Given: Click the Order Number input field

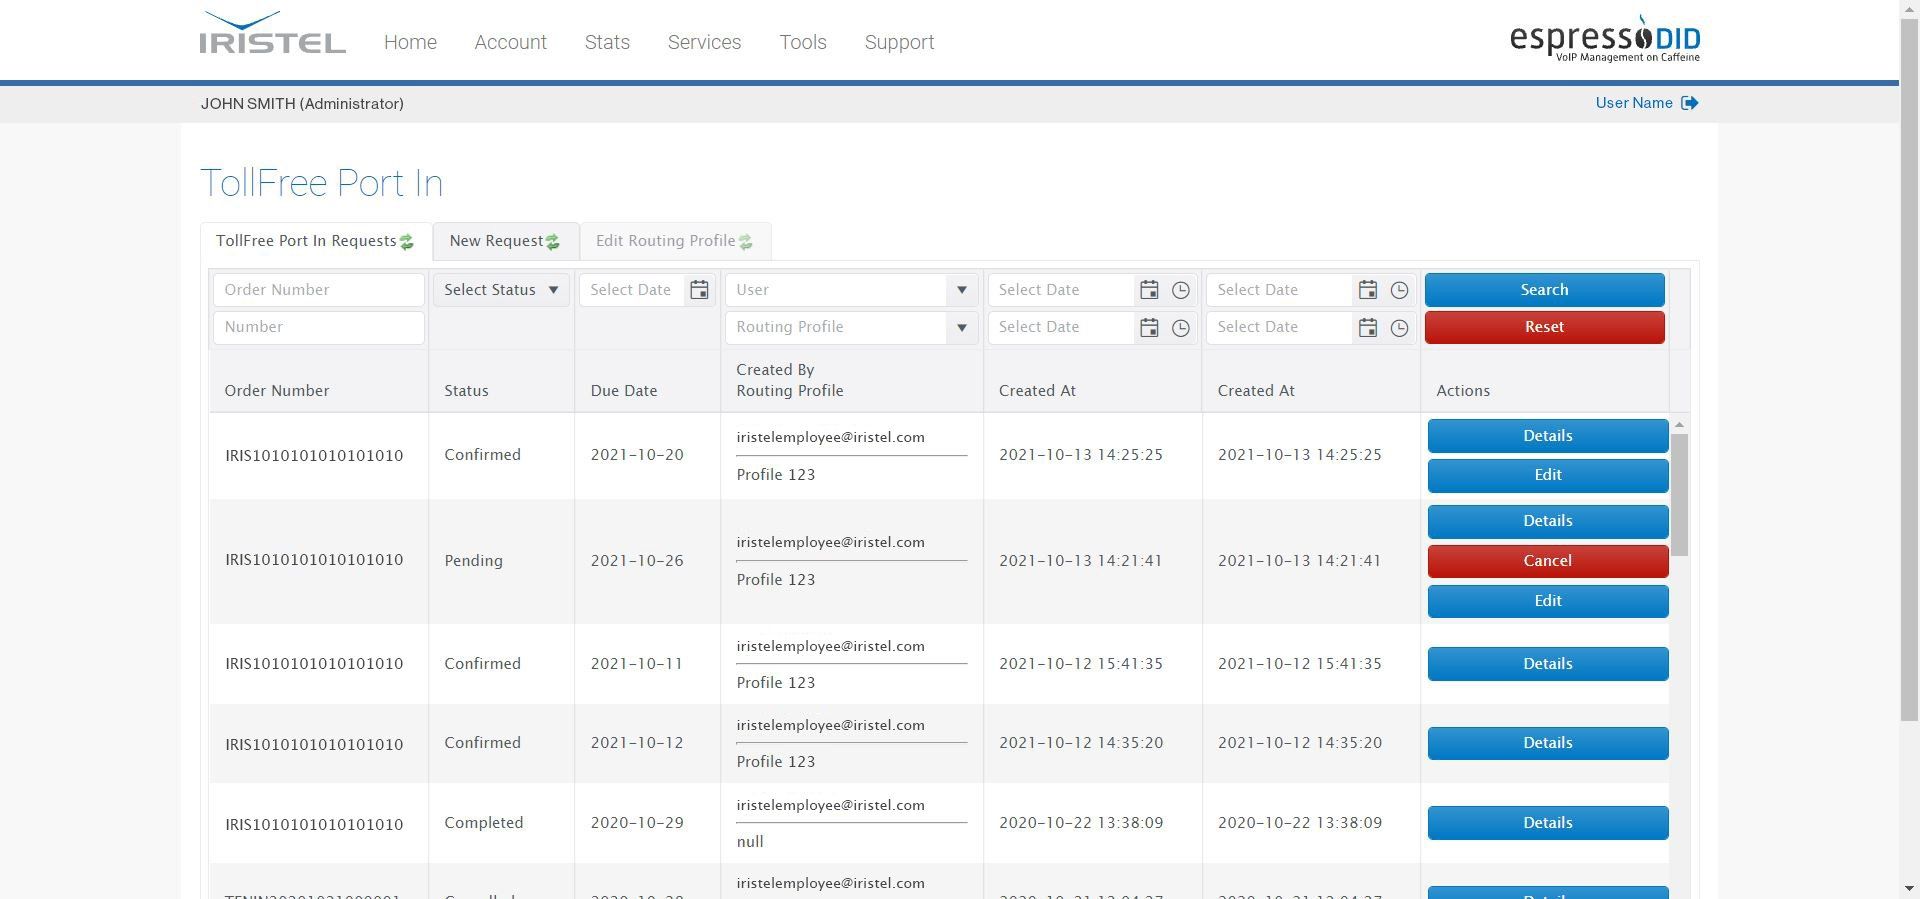Looking at the screenshot, I should point(318,290).
